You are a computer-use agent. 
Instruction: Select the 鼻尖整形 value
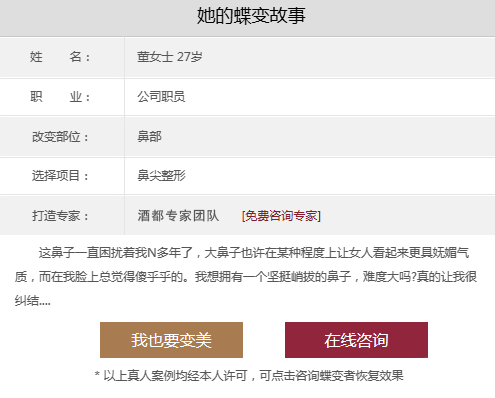point(161,176)
